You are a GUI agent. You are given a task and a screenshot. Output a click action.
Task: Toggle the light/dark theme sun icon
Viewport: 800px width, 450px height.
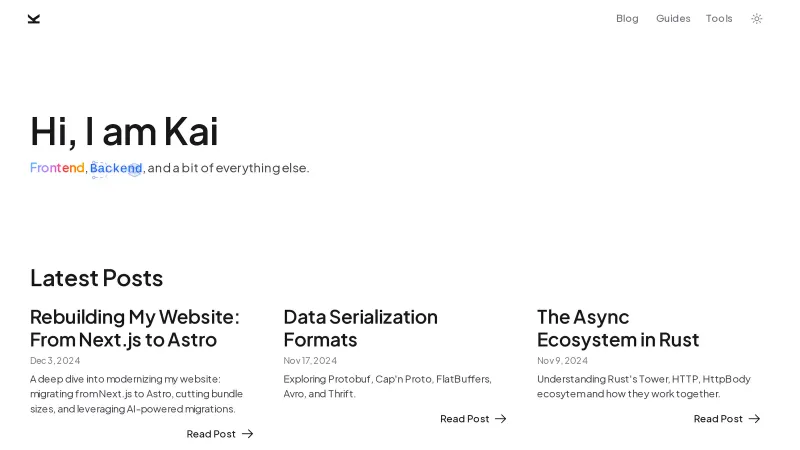pos(757,18)
